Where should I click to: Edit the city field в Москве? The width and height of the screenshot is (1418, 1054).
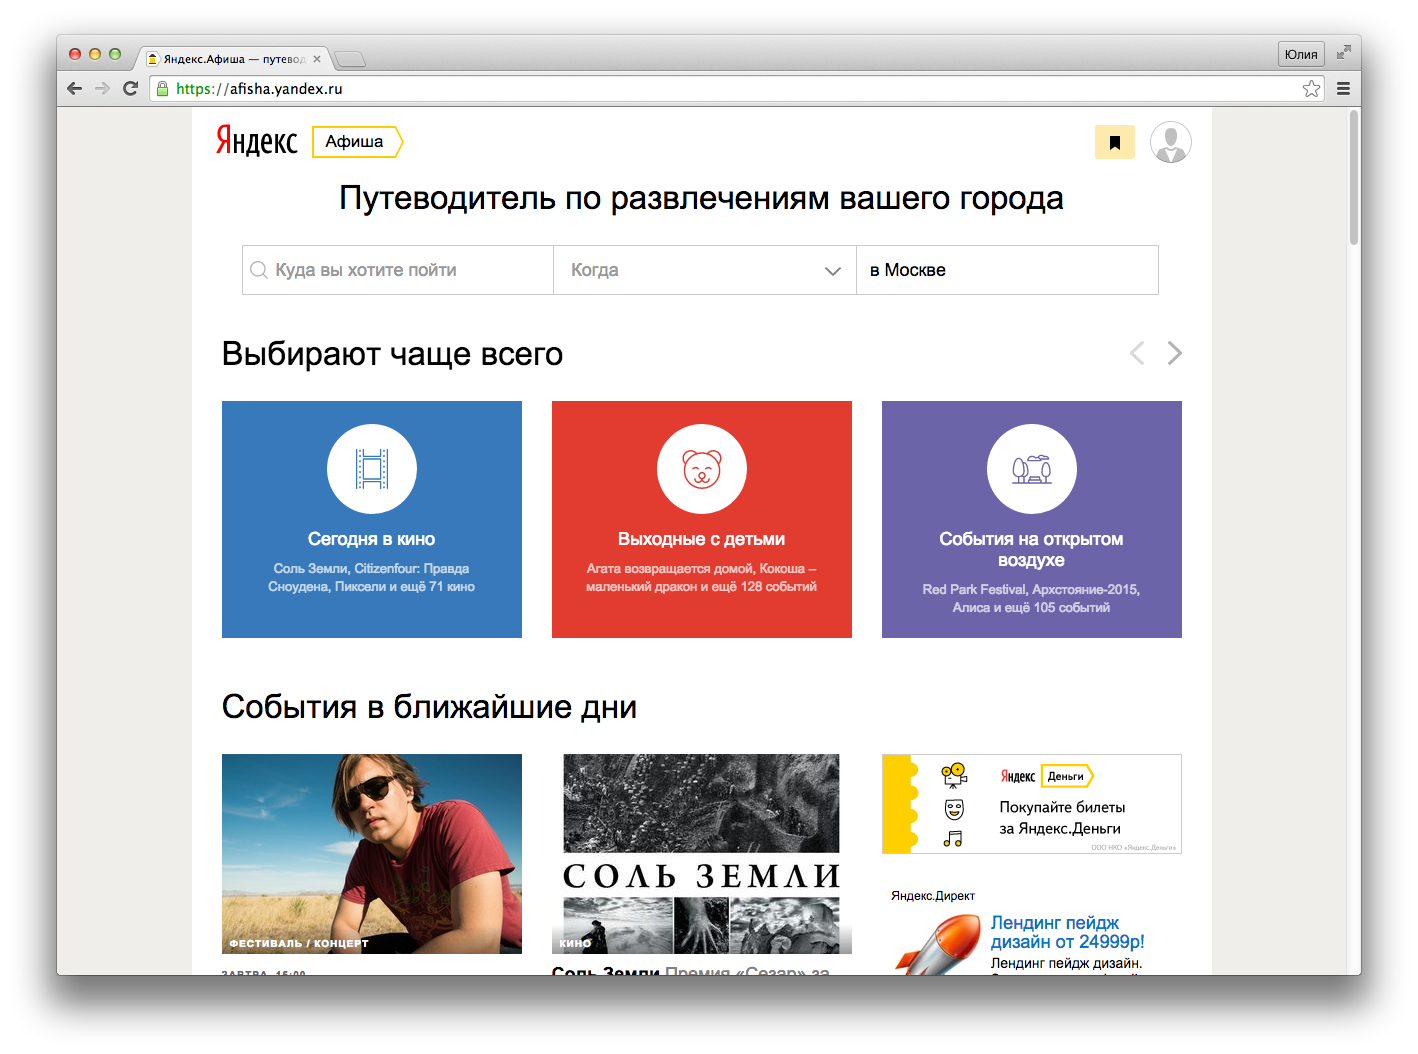(1007, 270)
